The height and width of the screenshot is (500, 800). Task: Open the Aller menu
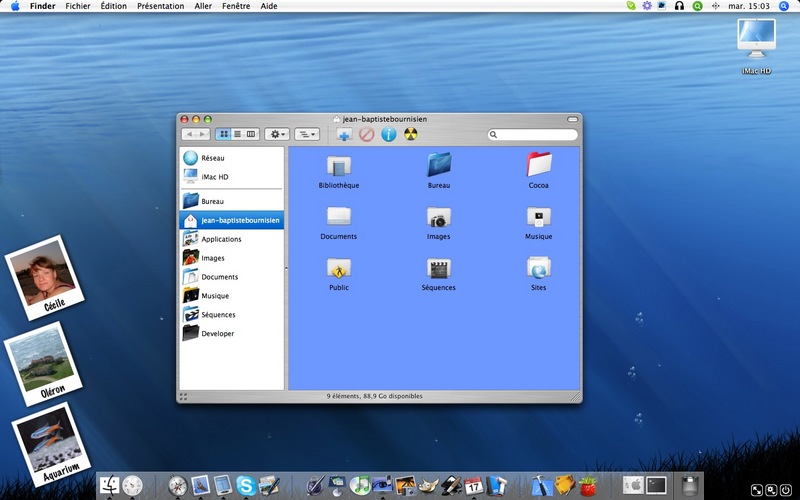(x=203, y=6)
